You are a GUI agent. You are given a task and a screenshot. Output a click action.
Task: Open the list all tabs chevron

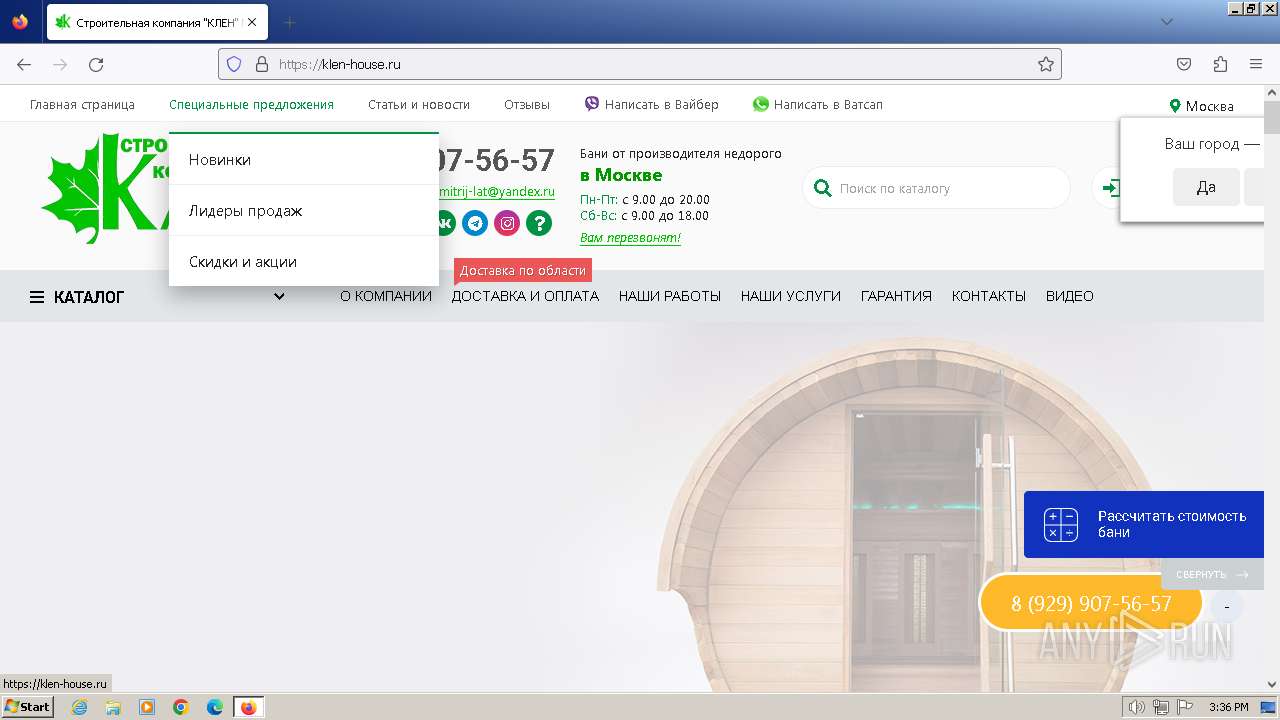(1166, 22)
